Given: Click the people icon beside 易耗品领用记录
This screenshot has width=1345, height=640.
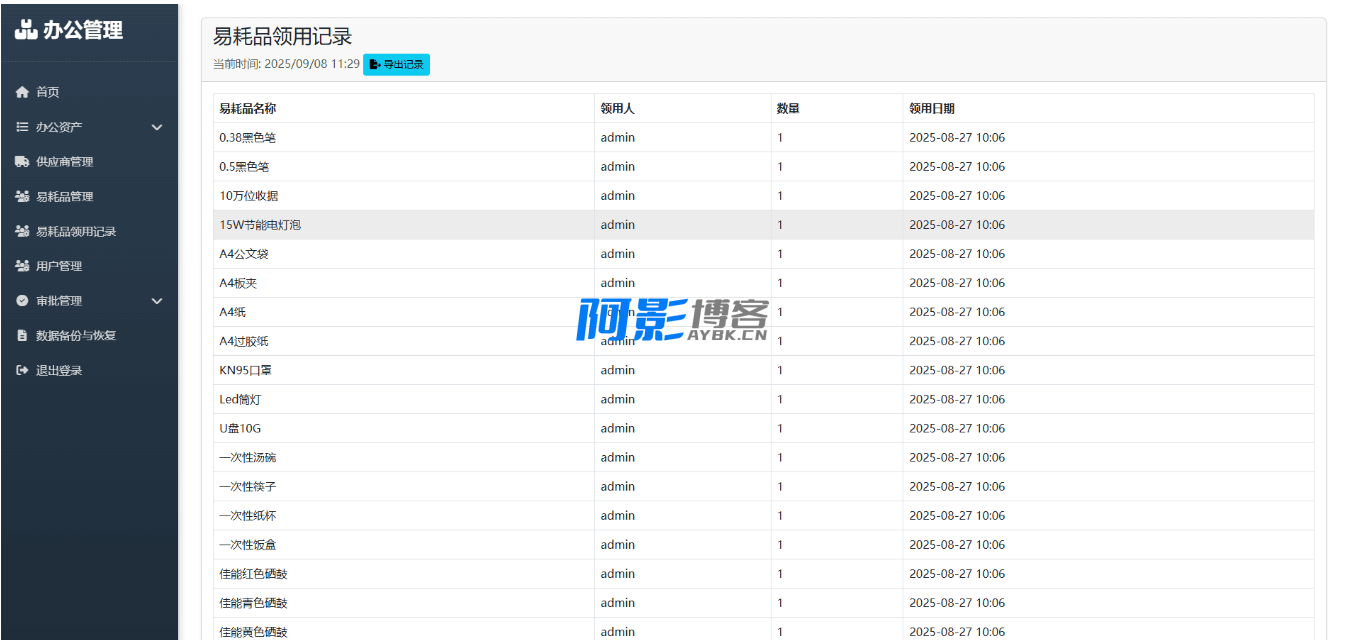Looking at the screenshot, I should 22,232.
